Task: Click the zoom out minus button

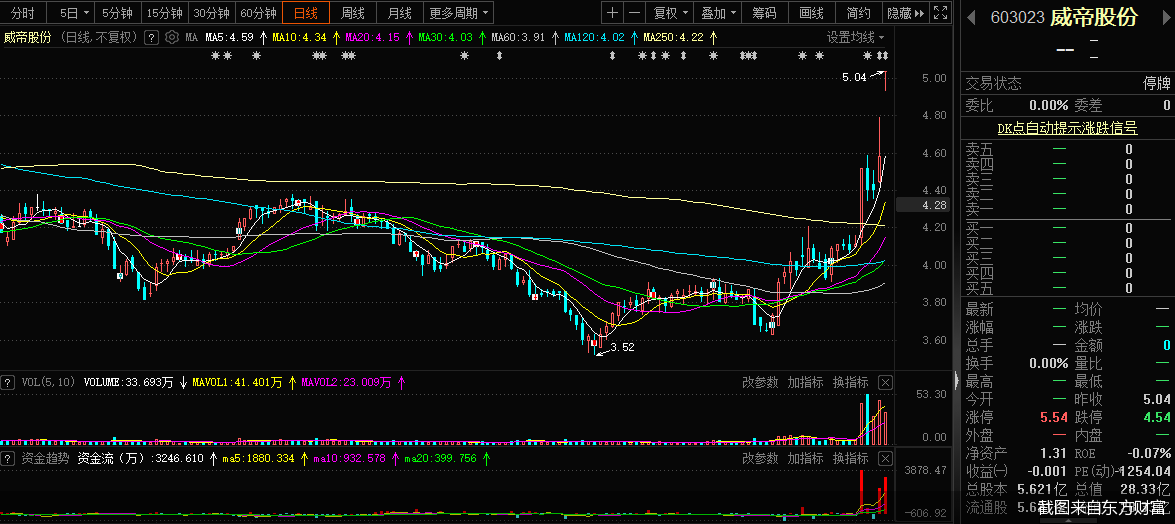Action: click(634, 13)
